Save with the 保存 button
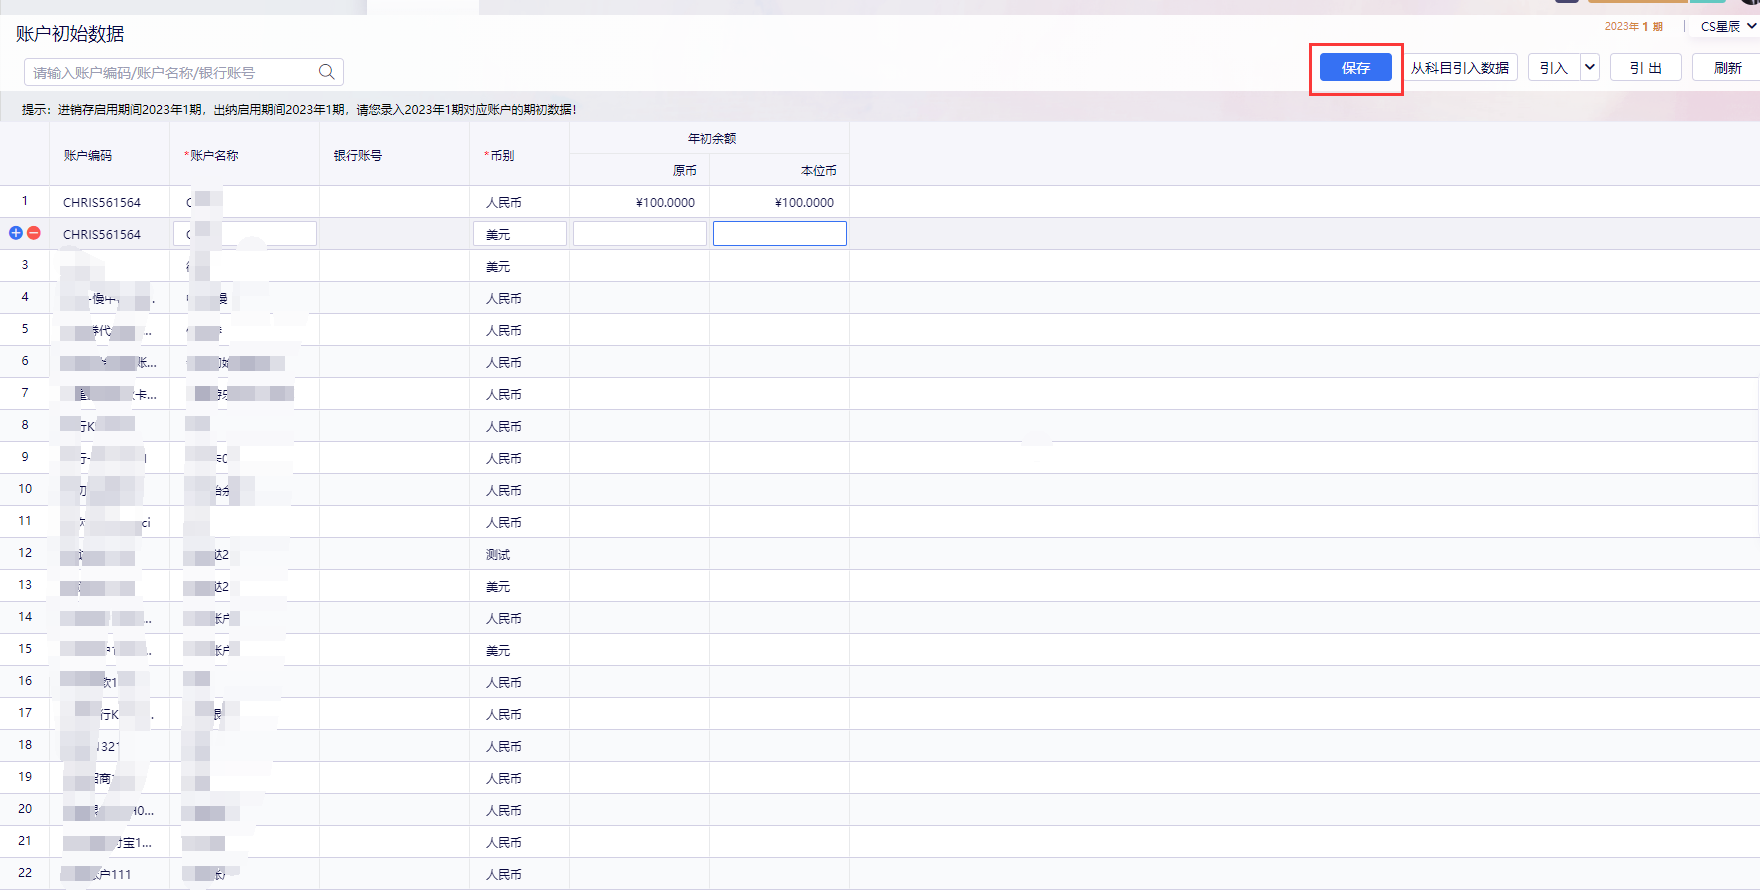Screen dimensions: 1760x890 1356,67
